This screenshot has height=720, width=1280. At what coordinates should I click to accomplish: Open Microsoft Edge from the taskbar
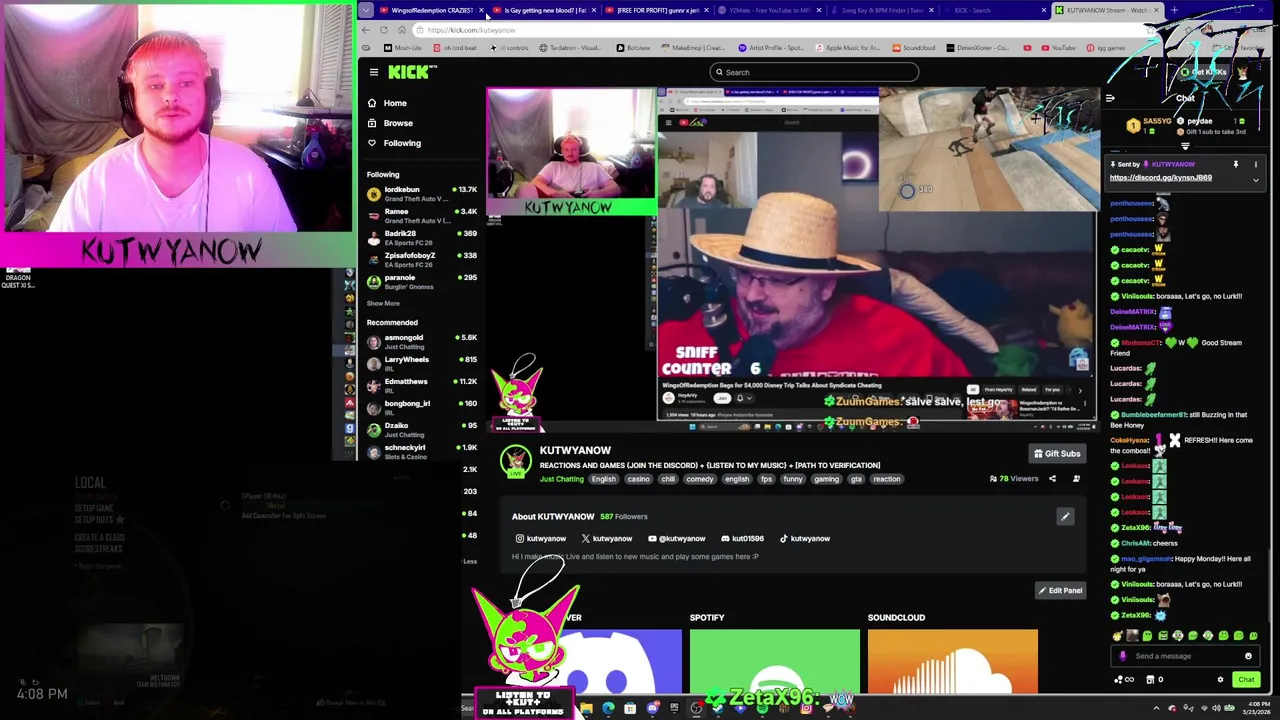click(609, 709)
